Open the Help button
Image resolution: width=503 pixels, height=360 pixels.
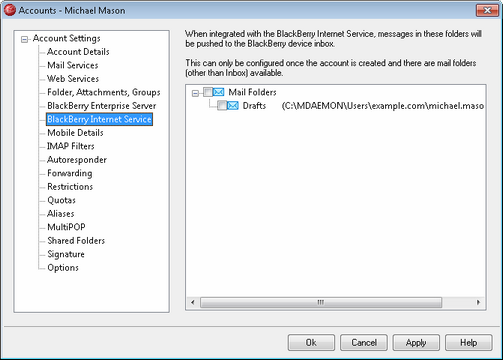tap(468, 343)
